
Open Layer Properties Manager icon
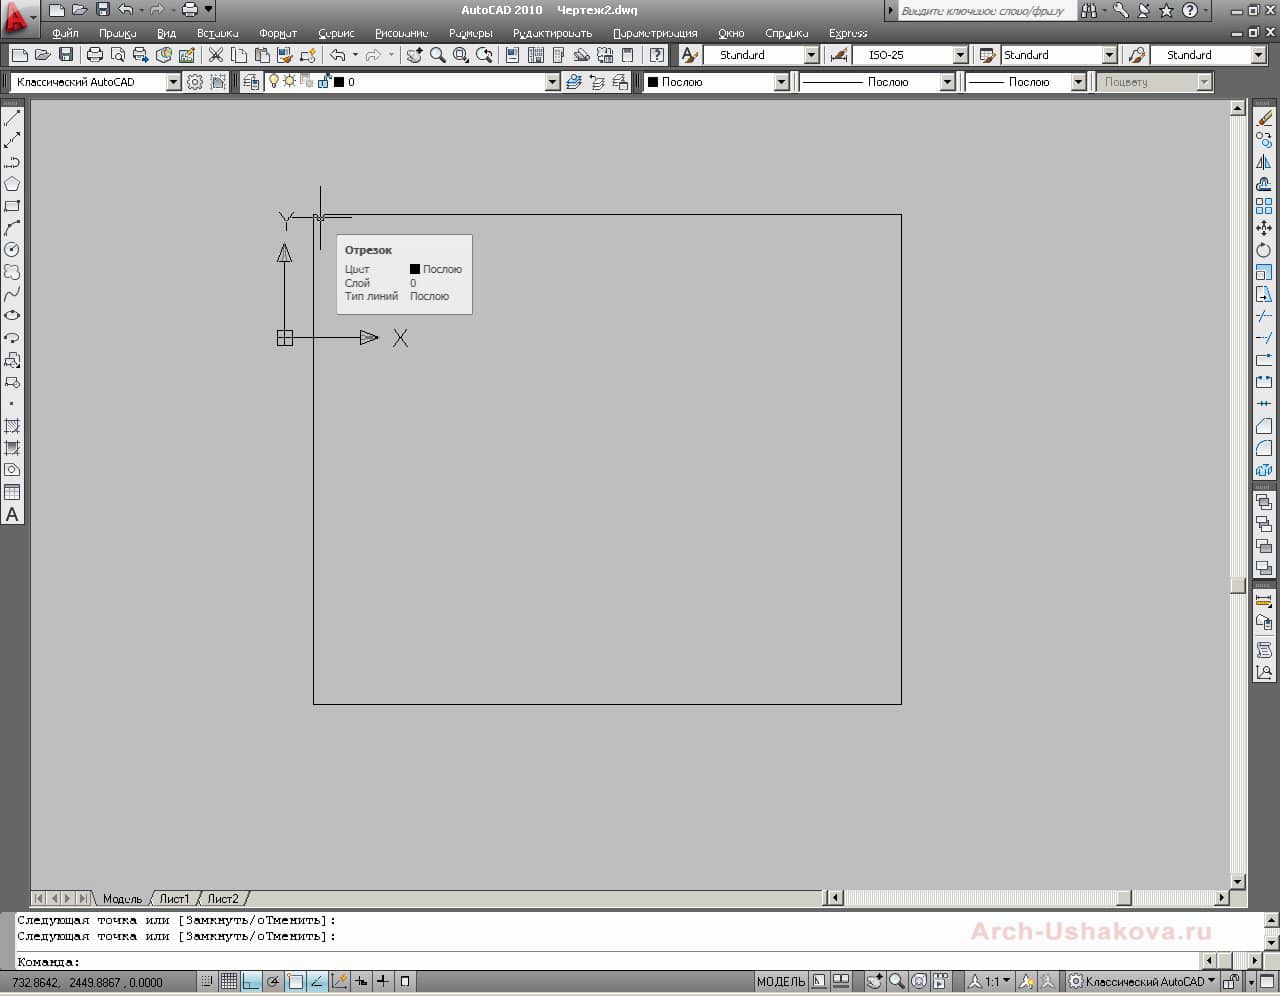(x=251, y=82)
